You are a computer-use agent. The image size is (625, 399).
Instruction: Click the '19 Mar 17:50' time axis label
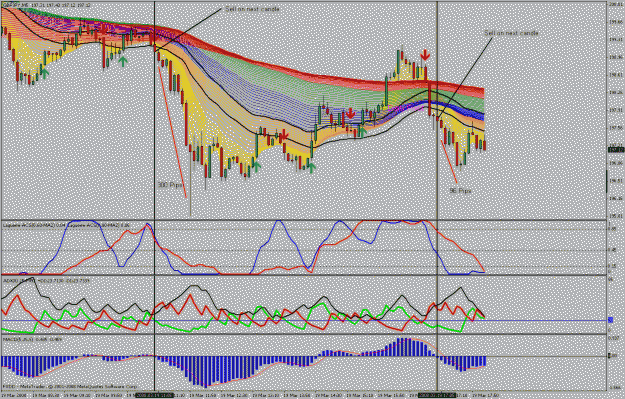click(484, 395)
